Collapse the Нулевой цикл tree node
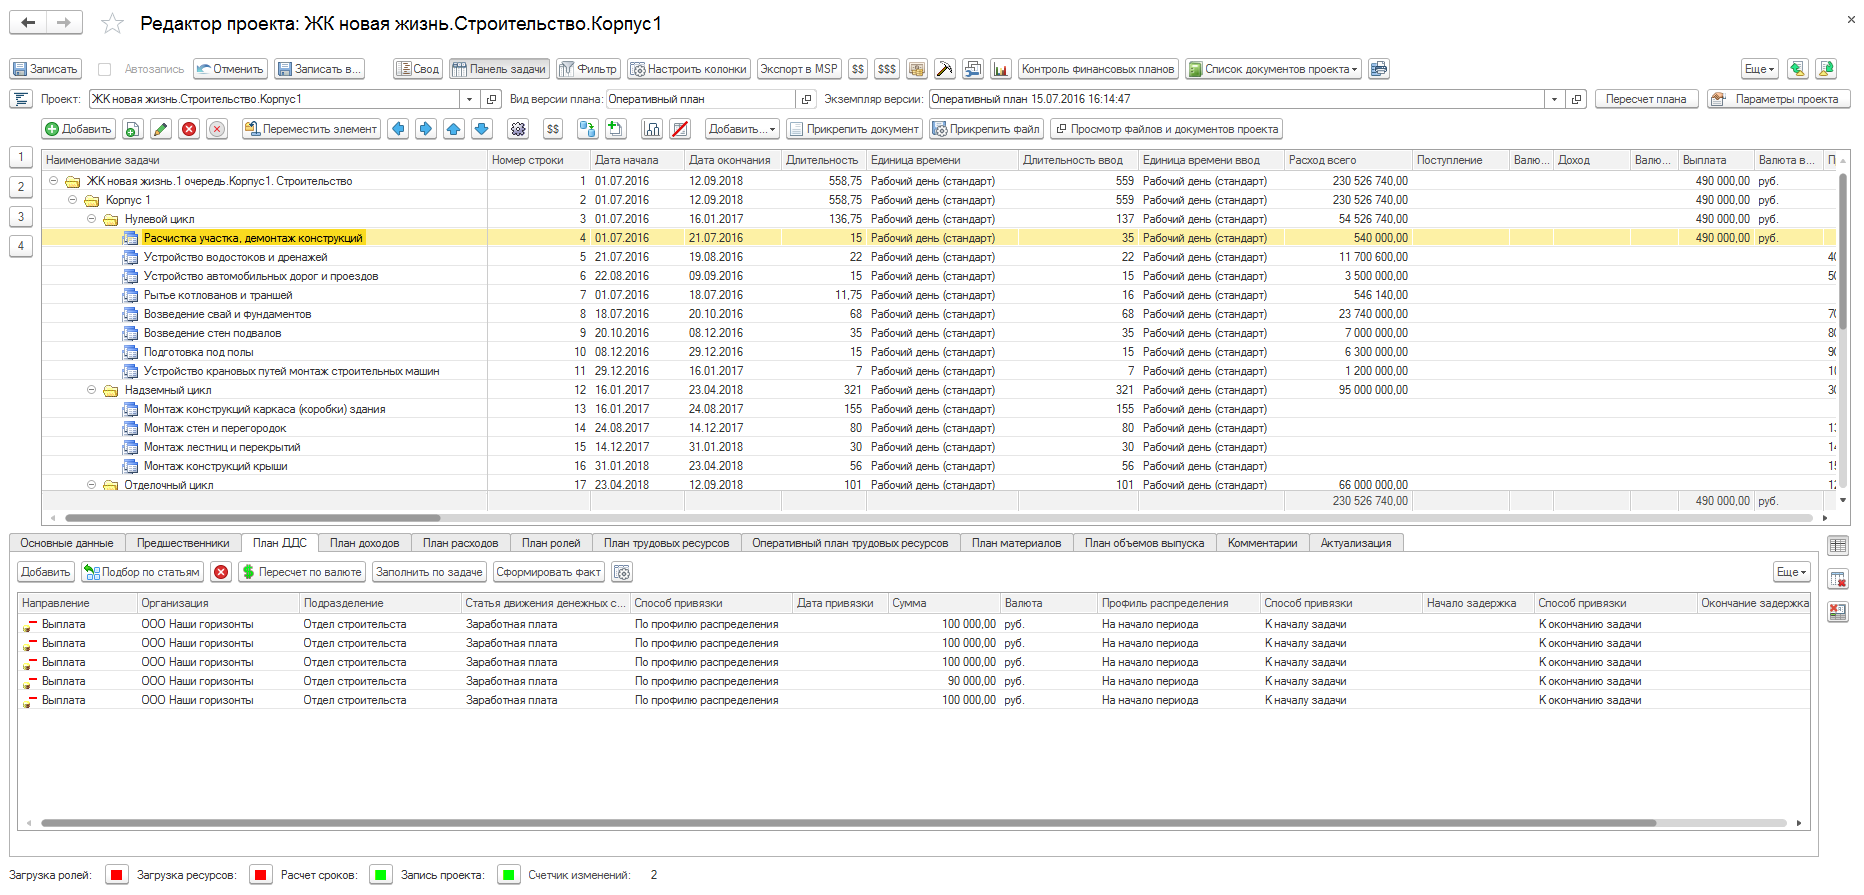The height and width of the screenshot is (895, 1864). 91,219
